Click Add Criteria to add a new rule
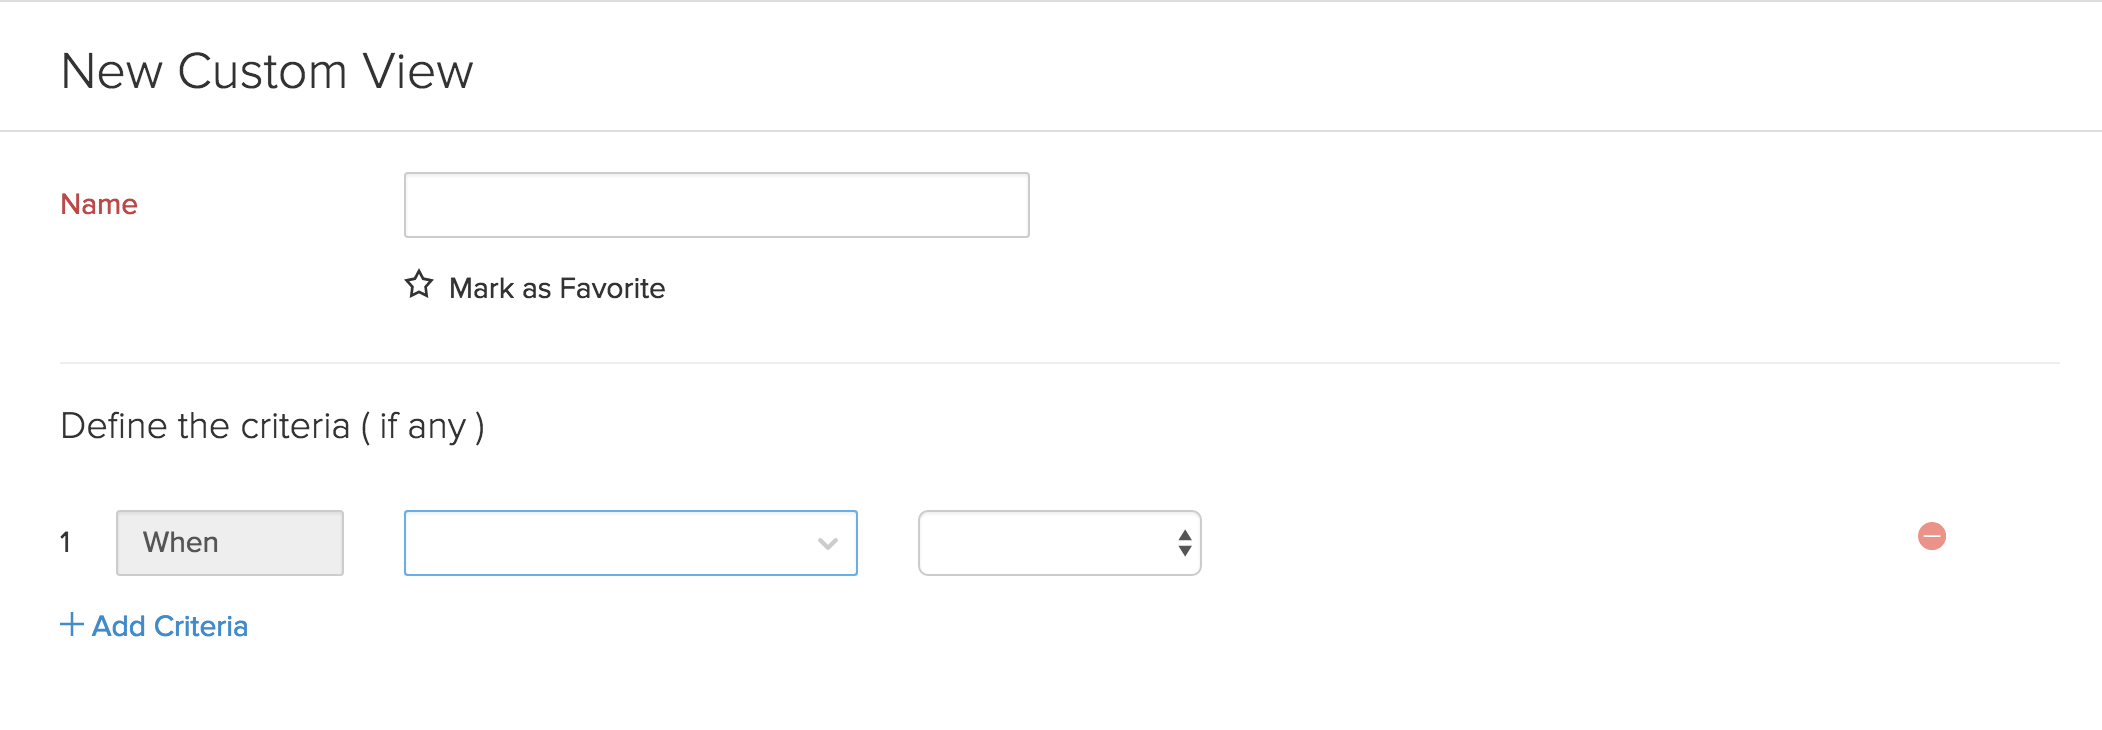Viewport: 2102px width, 730px height. tap(168, 625)
